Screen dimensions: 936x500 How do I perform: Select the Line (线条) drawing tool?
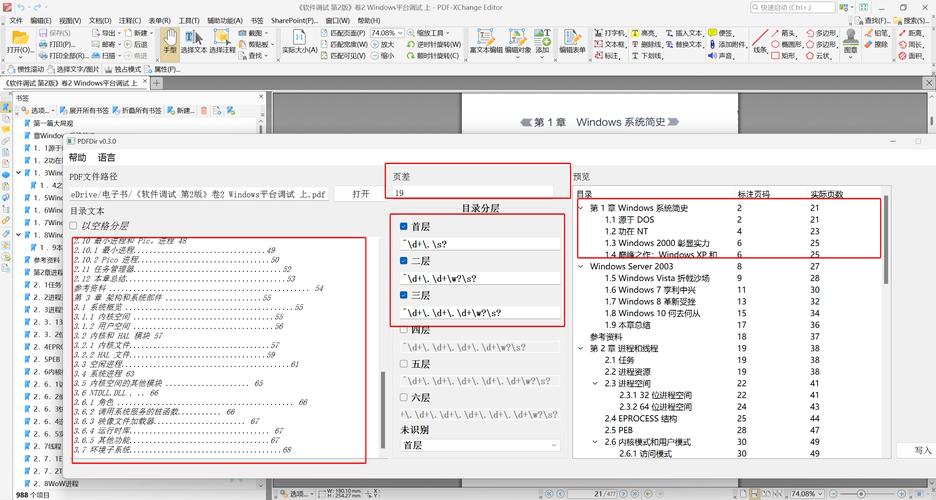(x=760, y=40)
